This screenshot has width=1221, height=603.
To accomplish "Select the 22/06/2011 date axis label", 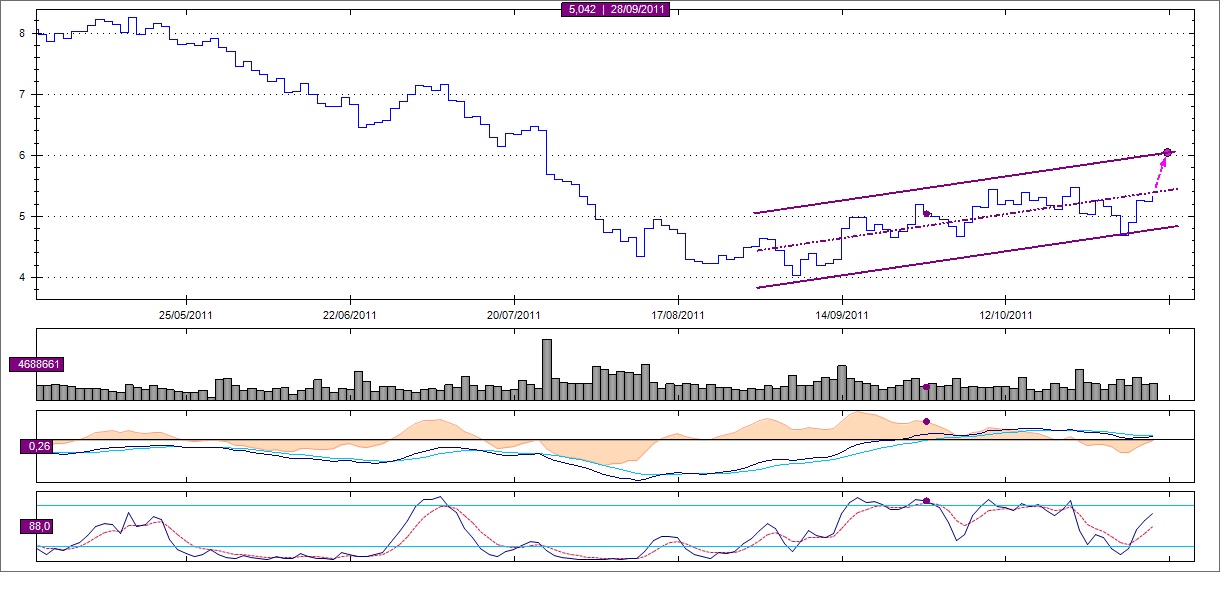I will coord(350,314).
